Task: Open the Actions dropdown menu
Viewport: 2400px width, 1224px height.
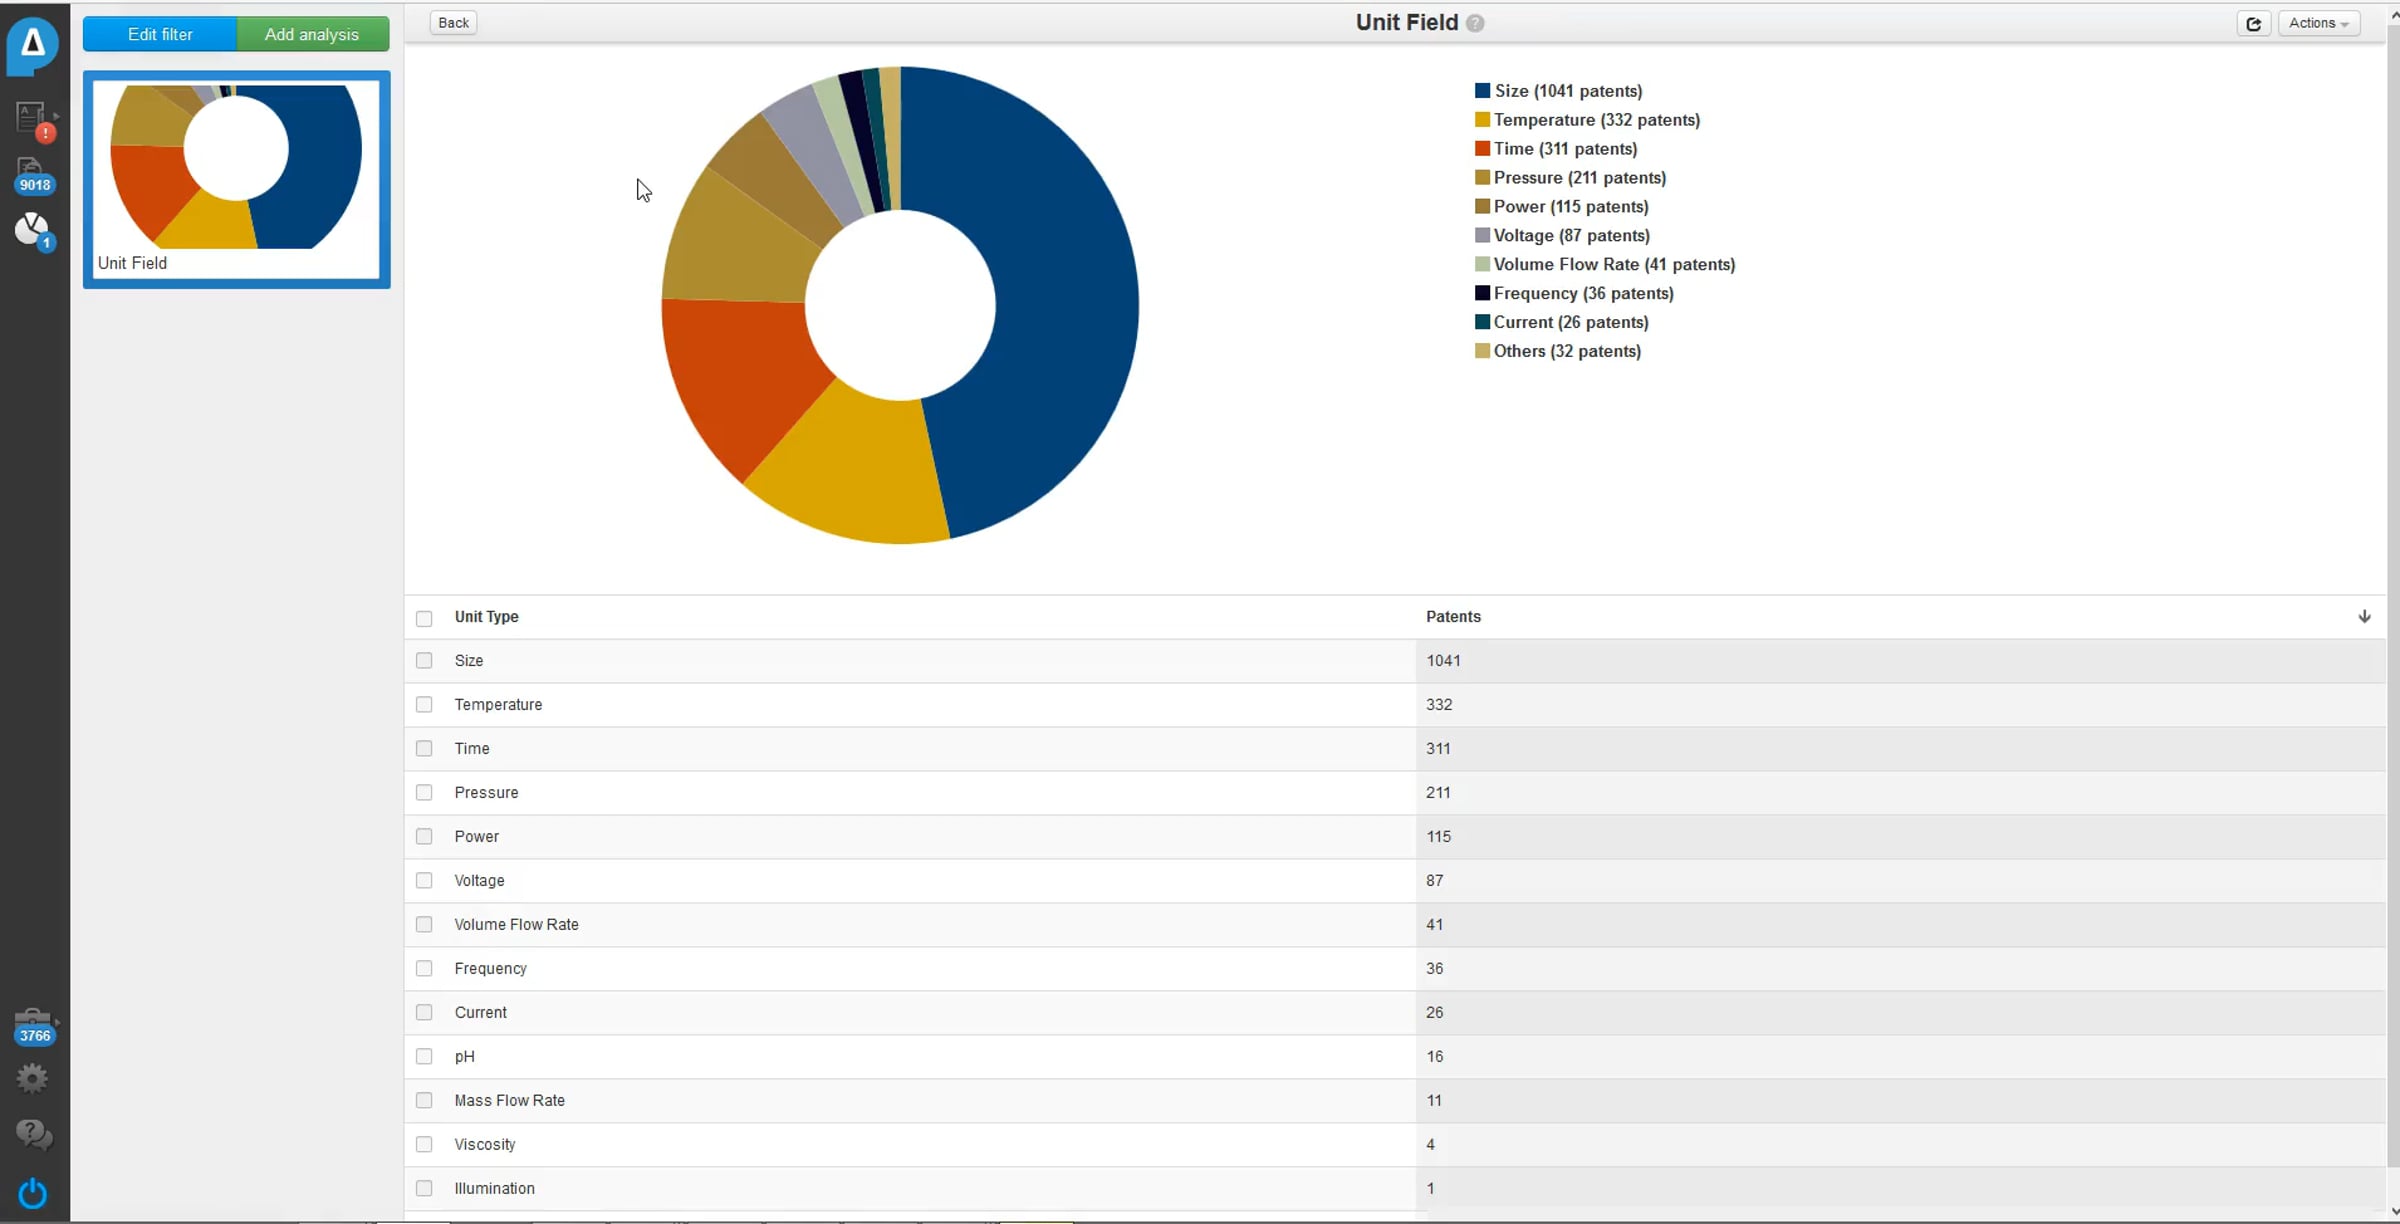Action: click(x=2318, y=23)
